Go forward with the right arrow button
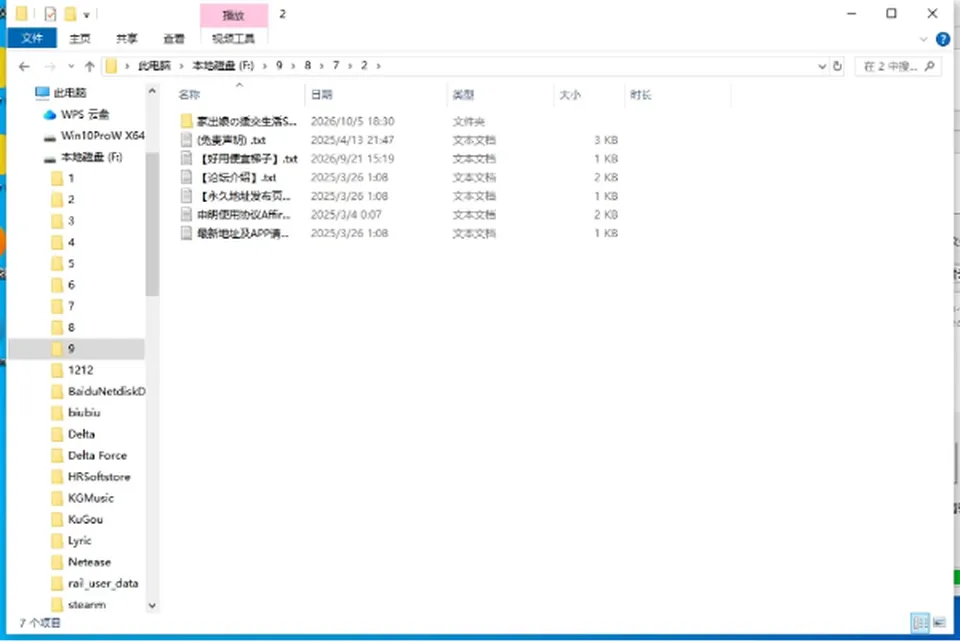Image resolution: width=960 pixels, height=642 pixels. click(50, 66)
